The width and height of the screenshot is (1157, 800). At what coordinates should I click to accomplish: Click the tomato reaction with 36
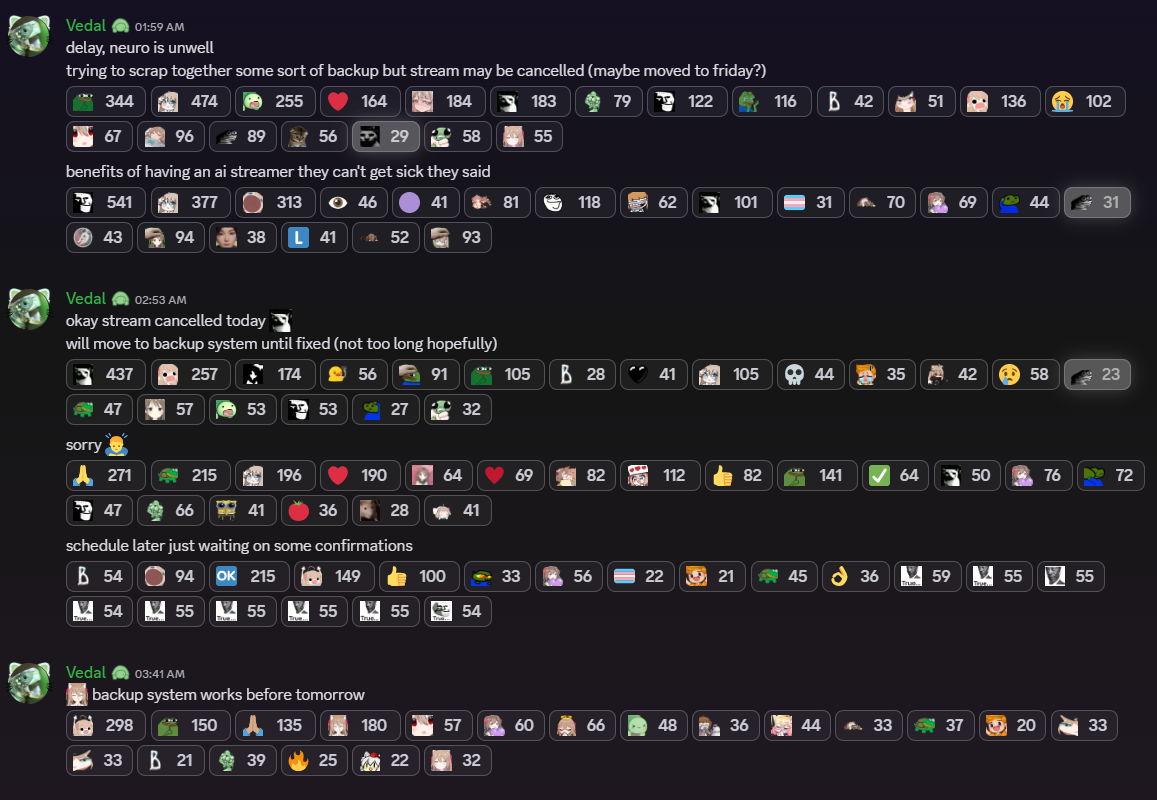click(x=314, y=511)
